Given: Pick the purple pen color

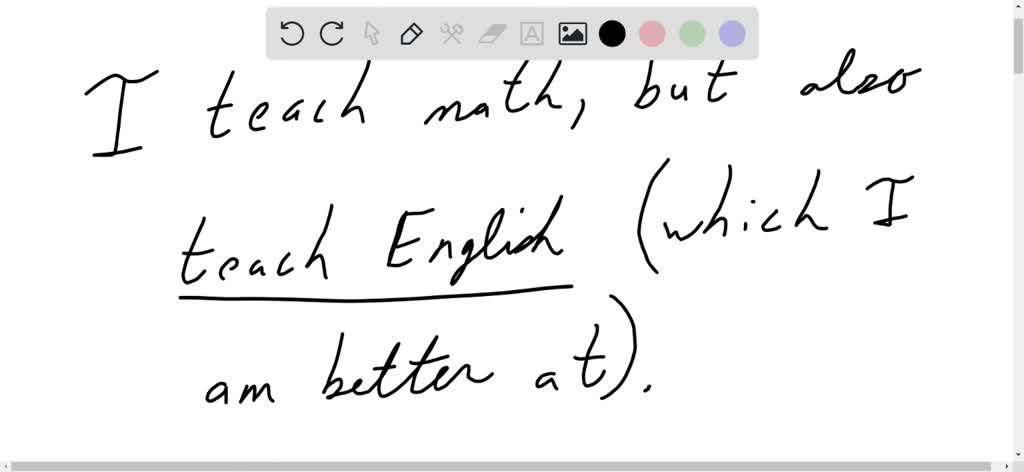Looking at the screenshot, I should [732, 33].
